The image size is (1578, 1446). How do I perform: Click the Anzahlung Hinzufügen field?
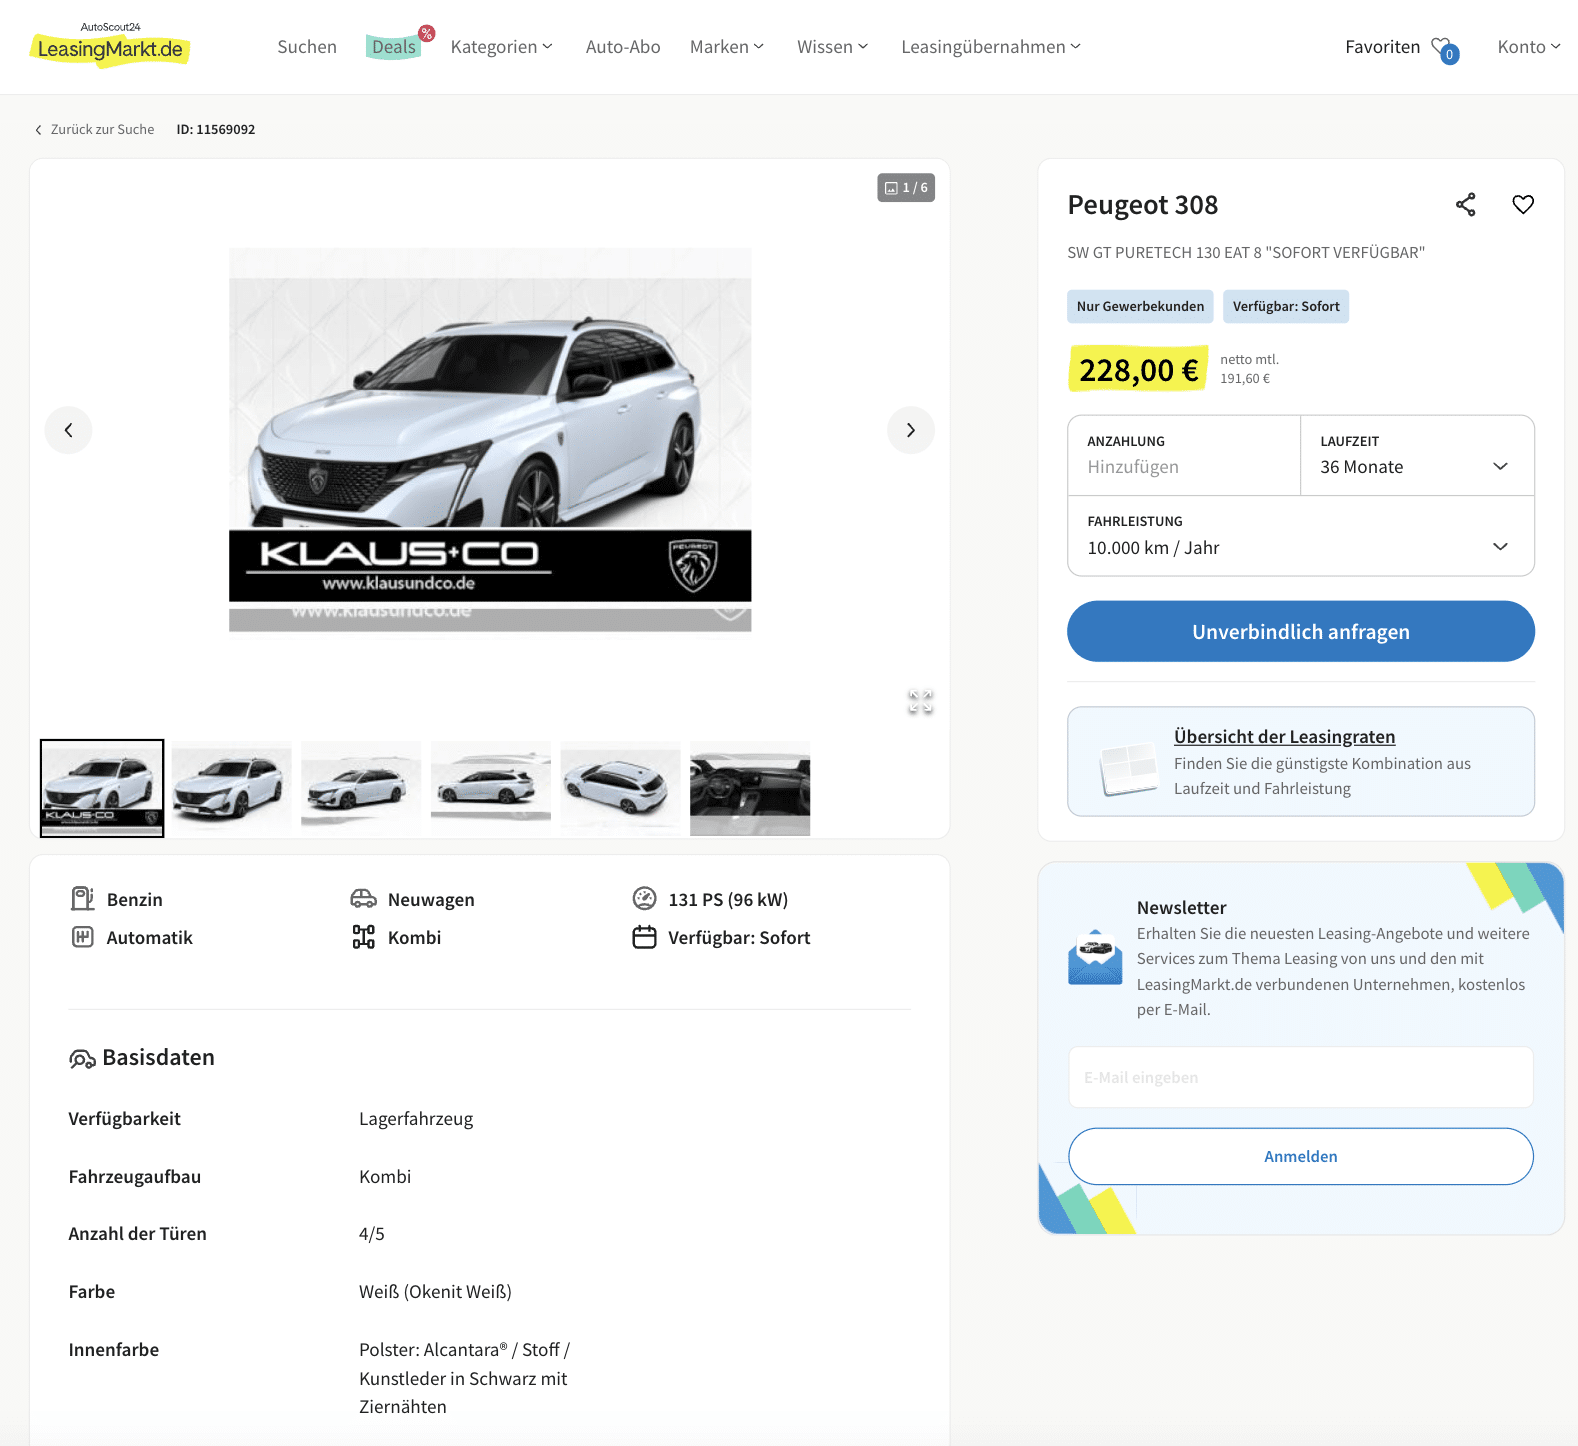(x=1184, y=456)
